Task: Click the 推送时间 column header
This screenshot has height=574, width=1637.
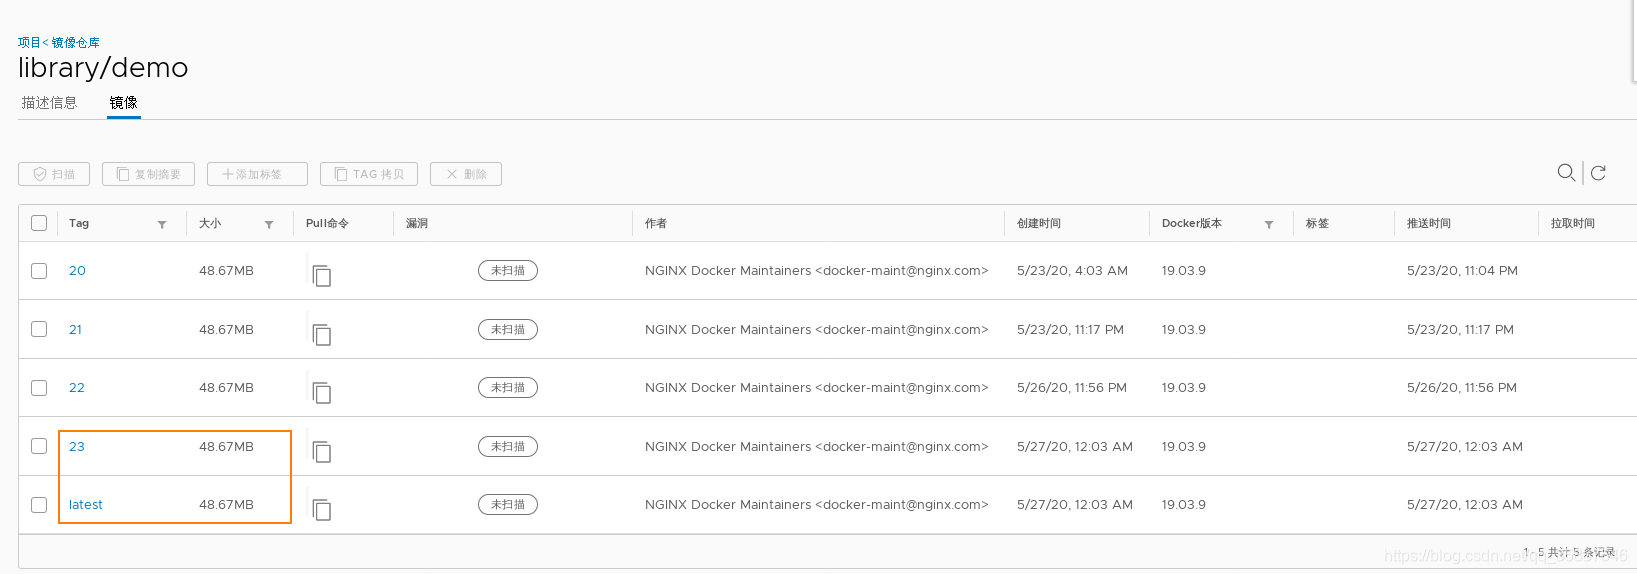Action: (x=1429, y=223)
